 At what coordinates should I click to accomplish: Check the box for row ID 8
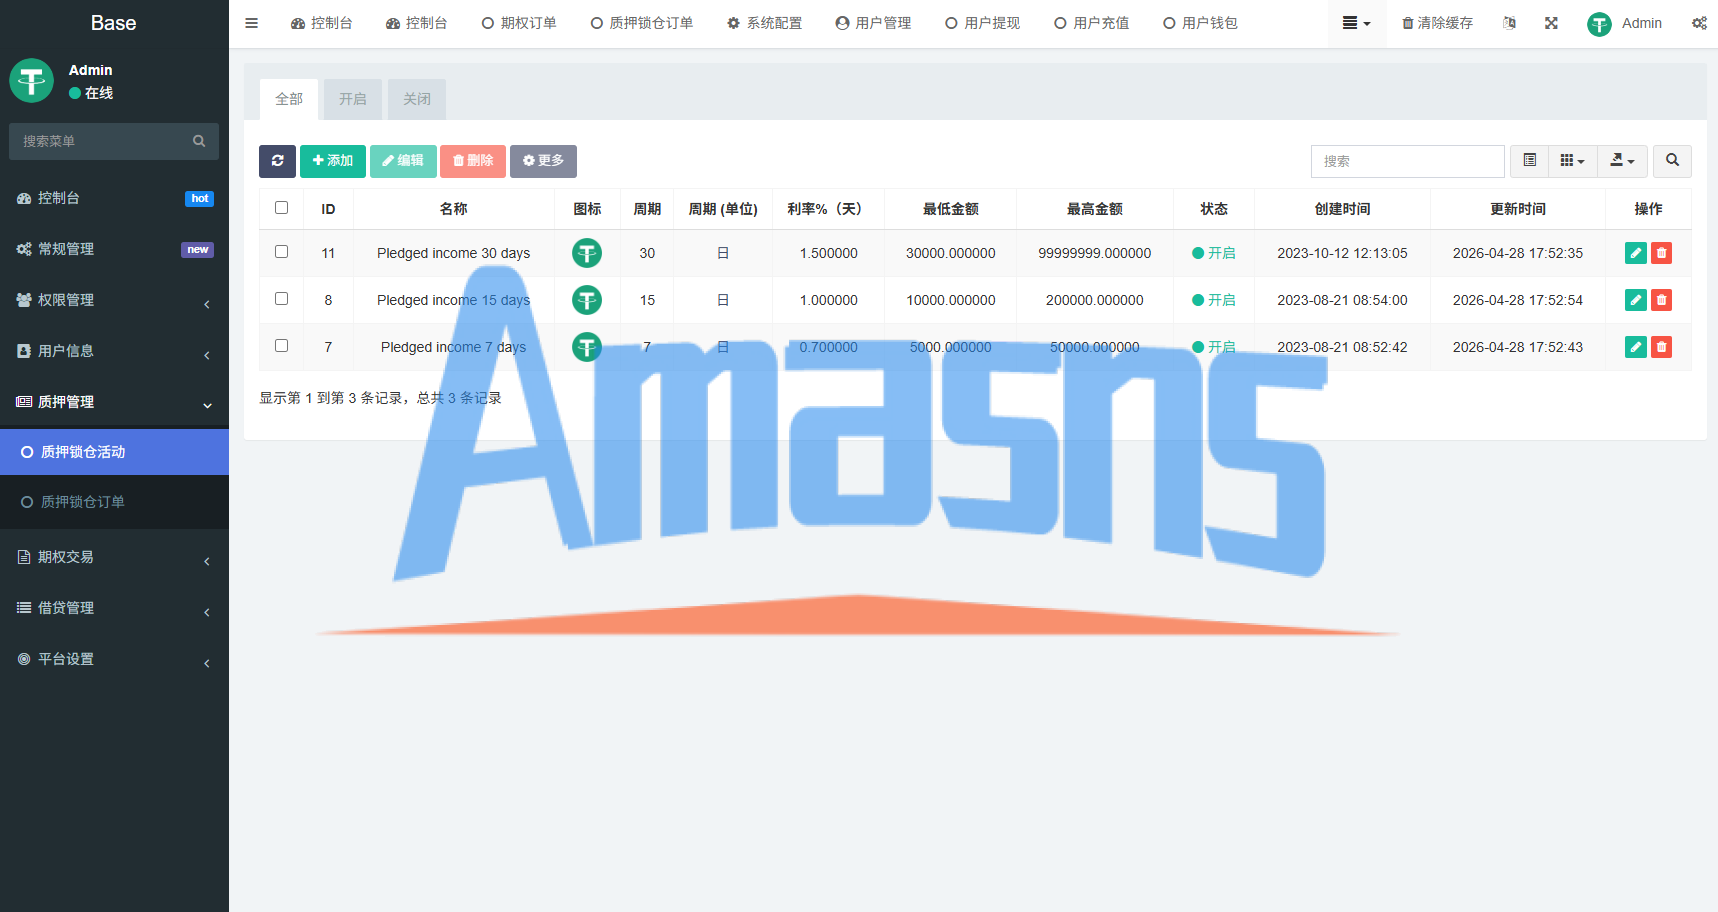(281, 299)
